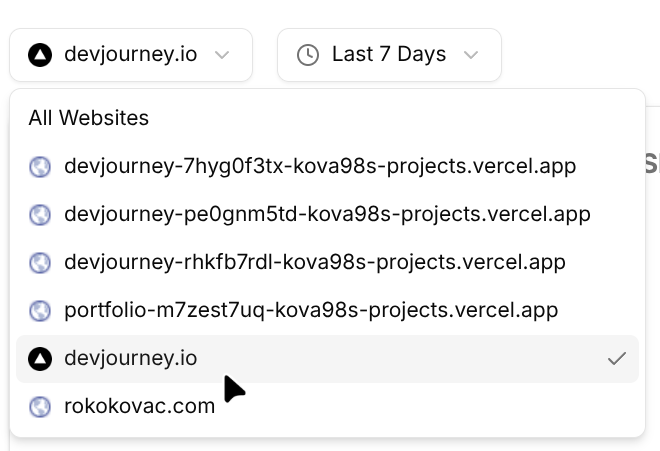
Task: Open the Last 7 Days date range dropdown
Action: point(388,55)
